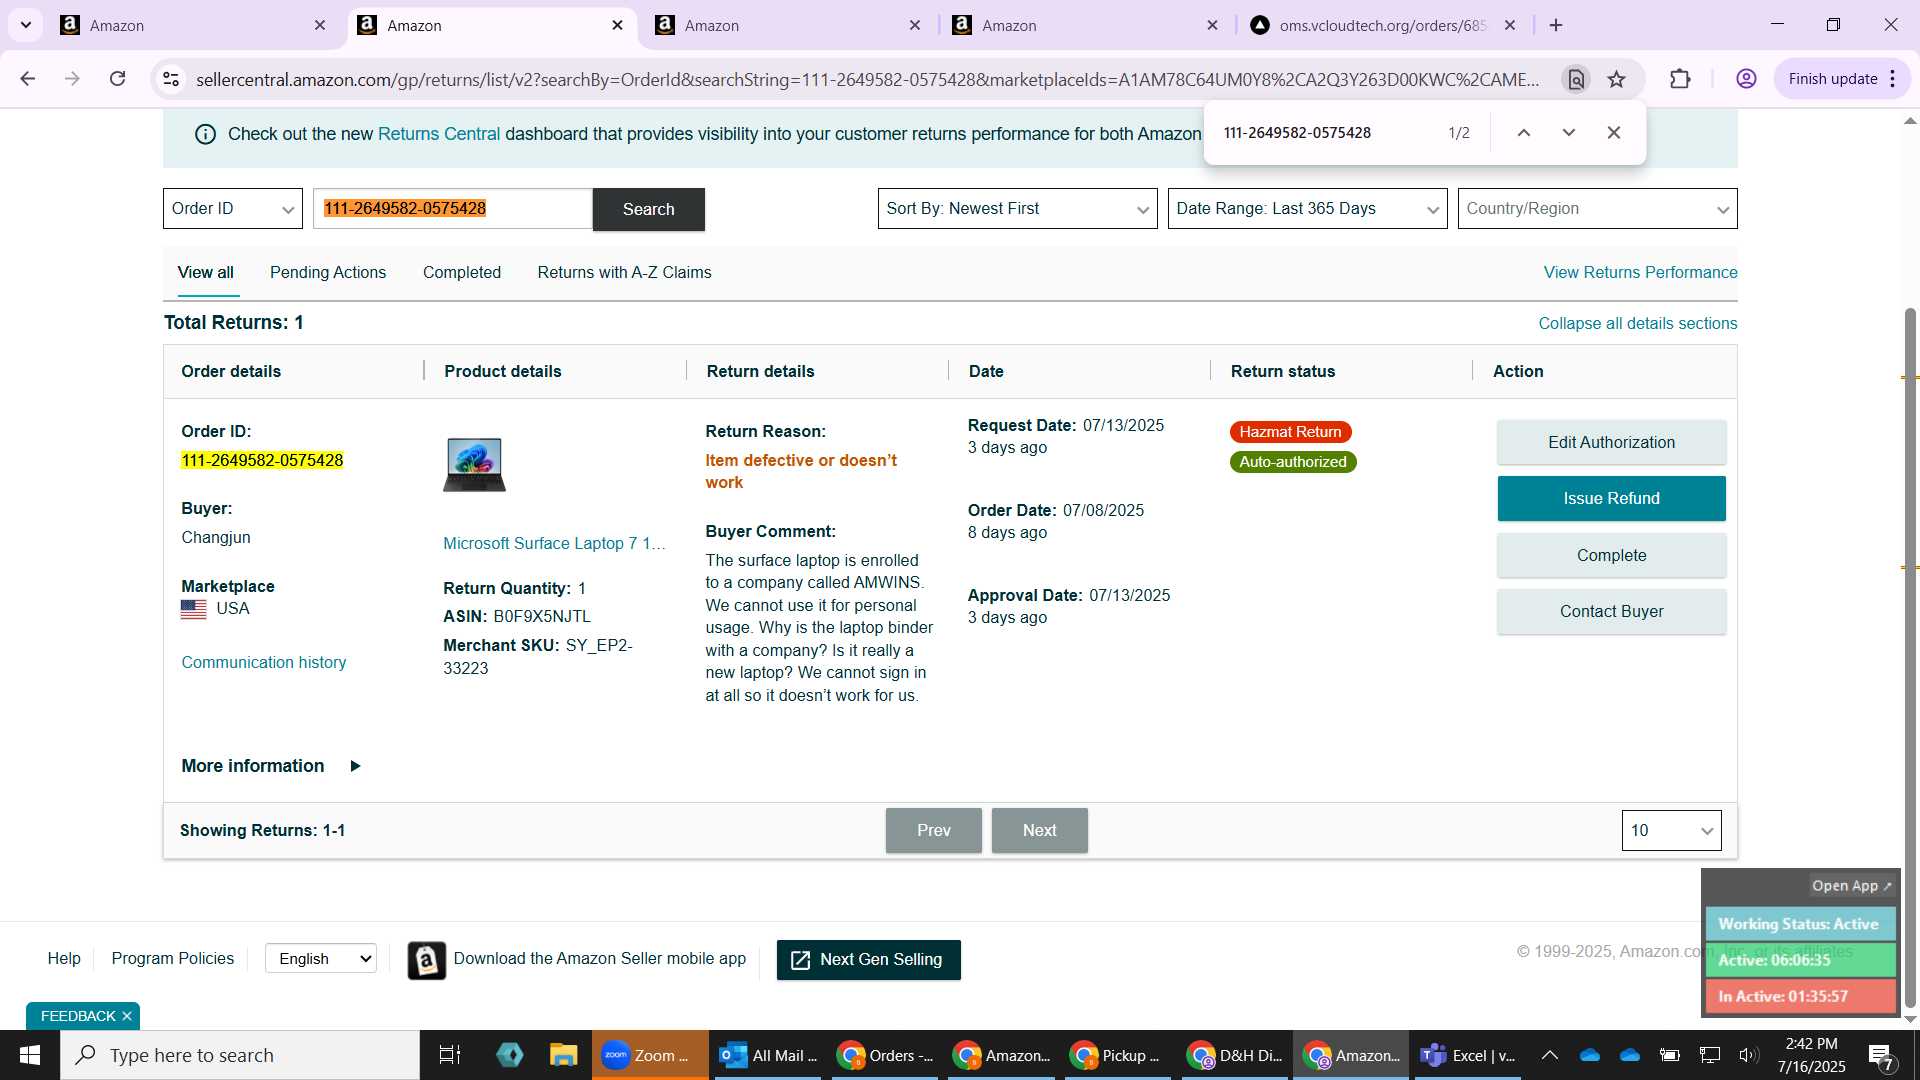1920x1080 pixels.
Task: Open the browser extensions puzzle icon
Action: pyautogui.click(x=1681, y=79)
